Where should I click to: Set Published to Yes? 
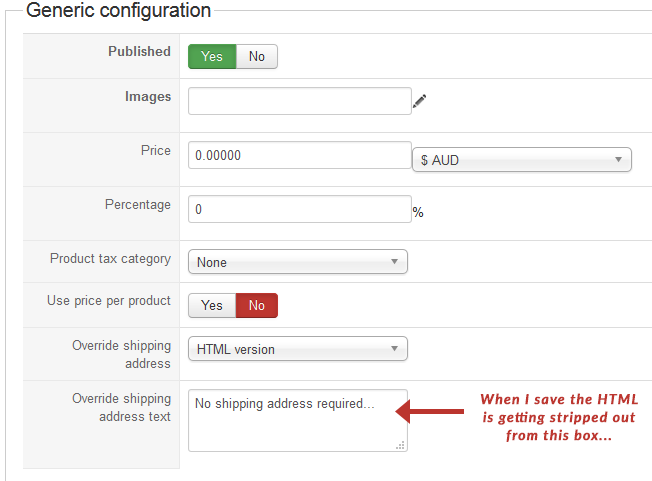point(212,57)
